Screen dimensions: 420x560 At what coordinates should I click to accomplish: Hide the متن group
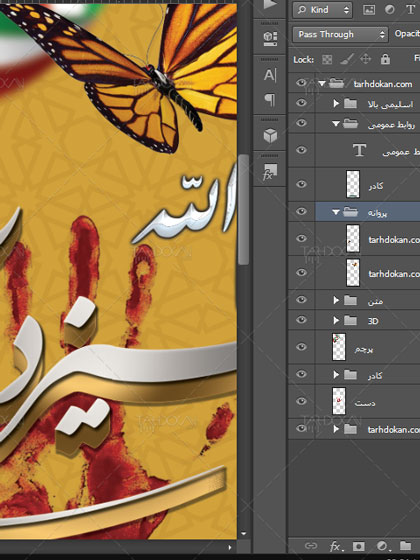click(301, 300)
